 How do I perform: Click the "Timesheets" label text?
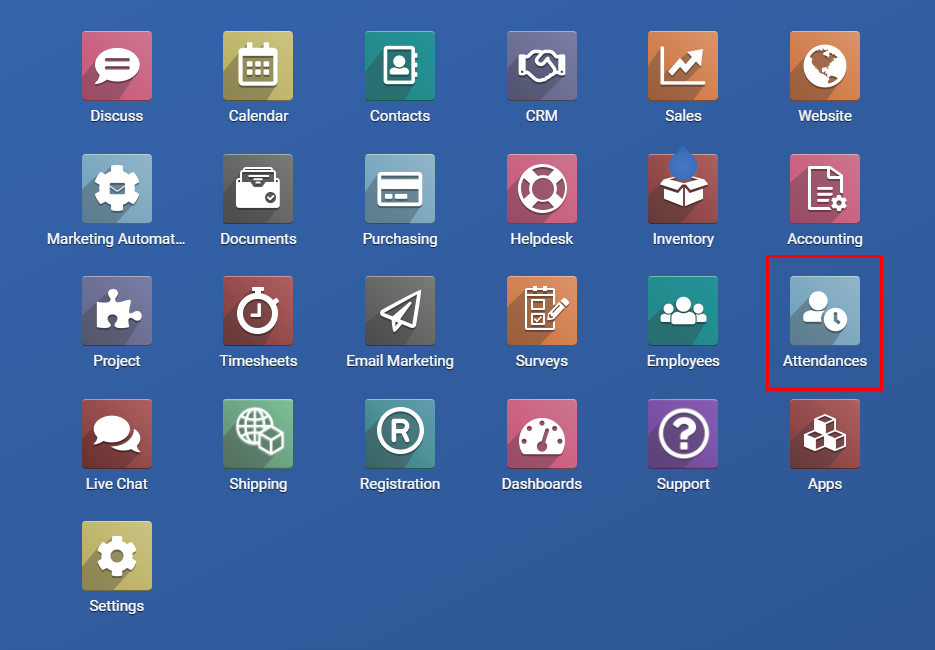coord(258,361)
